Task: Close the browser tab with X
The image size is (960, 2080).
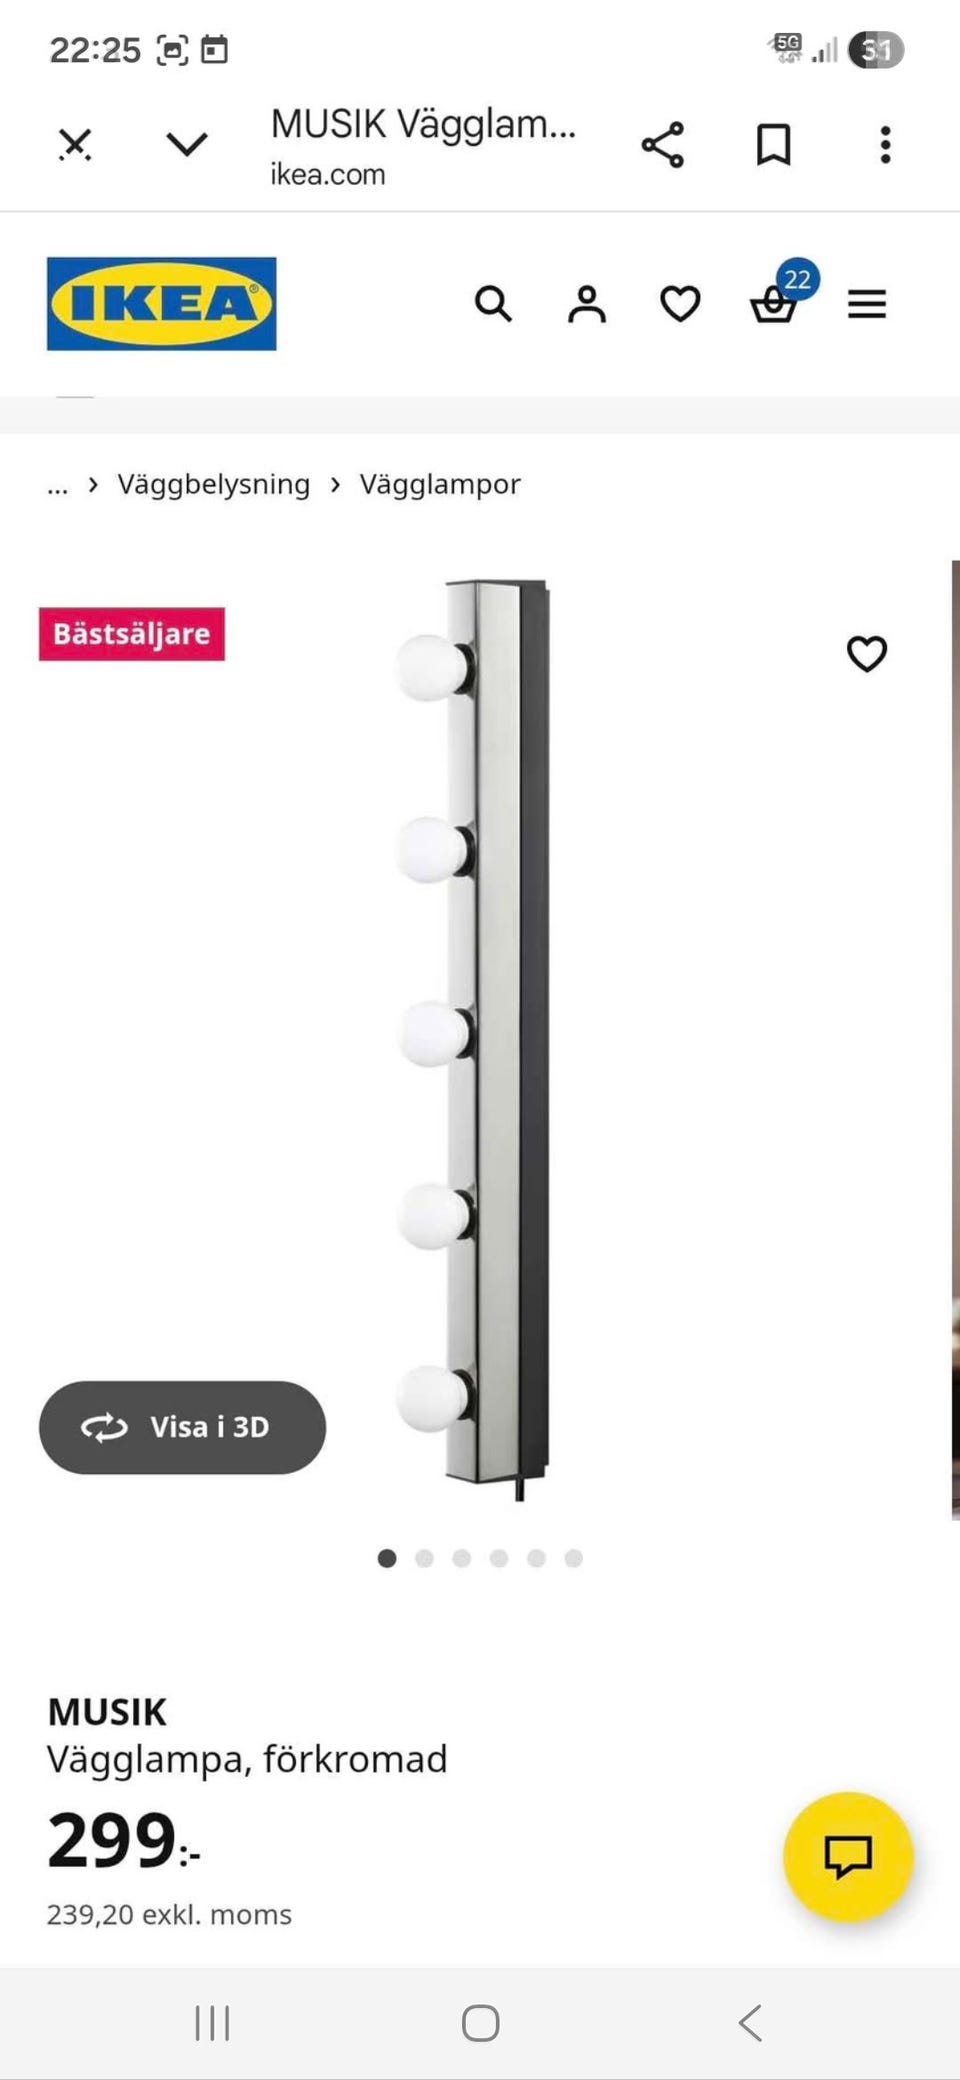Action: 74,145
